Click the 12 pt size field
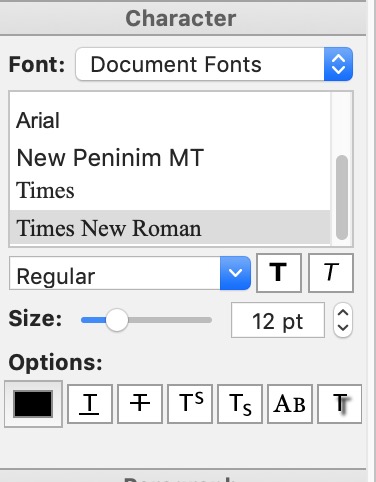The image size is (376, 482). [278, 320]
